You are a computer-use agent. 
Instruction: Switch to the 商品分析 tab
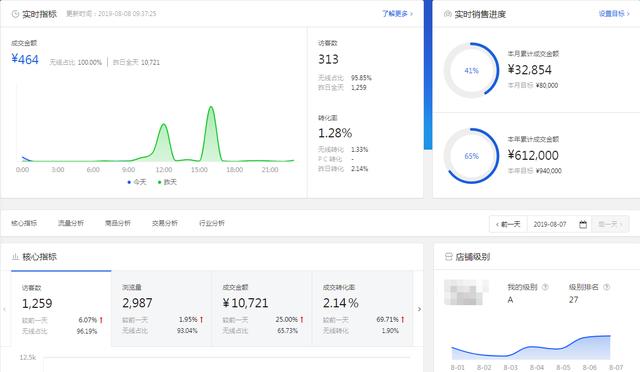click(118, 223)
